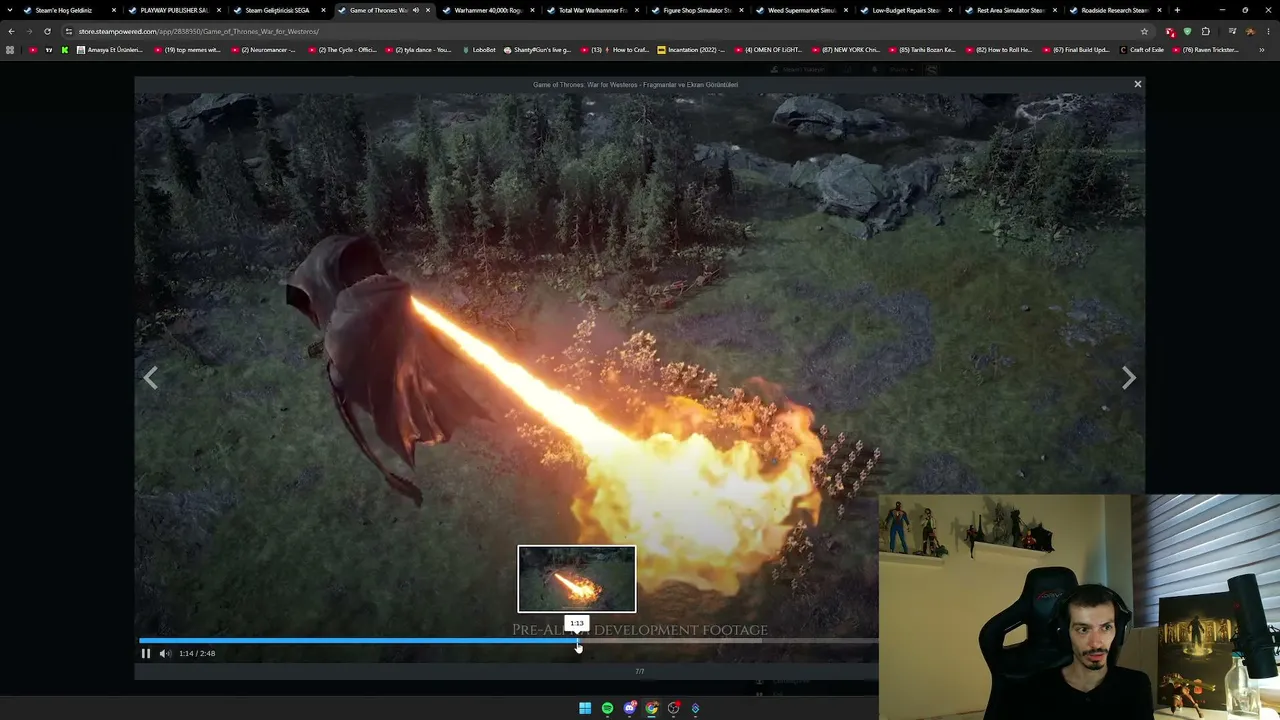
Task: Open the media controls toolbar button
Action: click(1232, 31)
